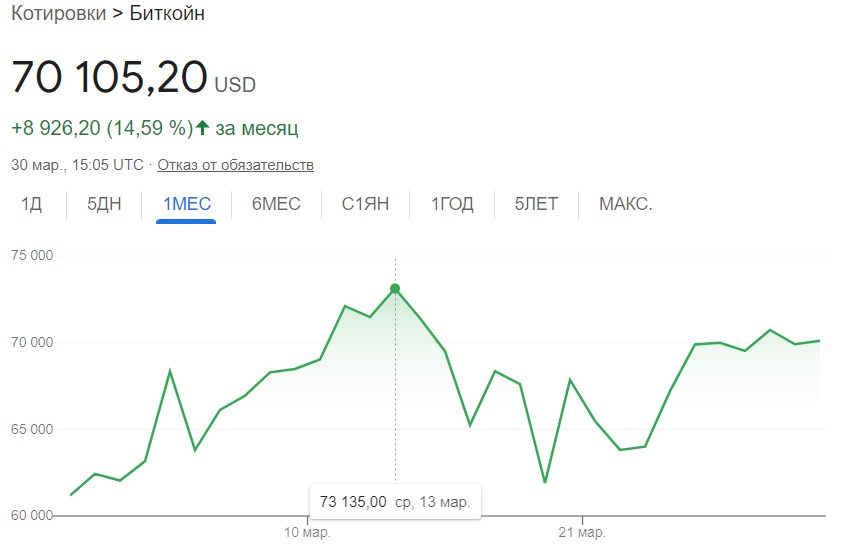This screenshot has width=844, height=548.
Task: Click the 73 135,00 tooltip value
Action: tap(353, 502)
